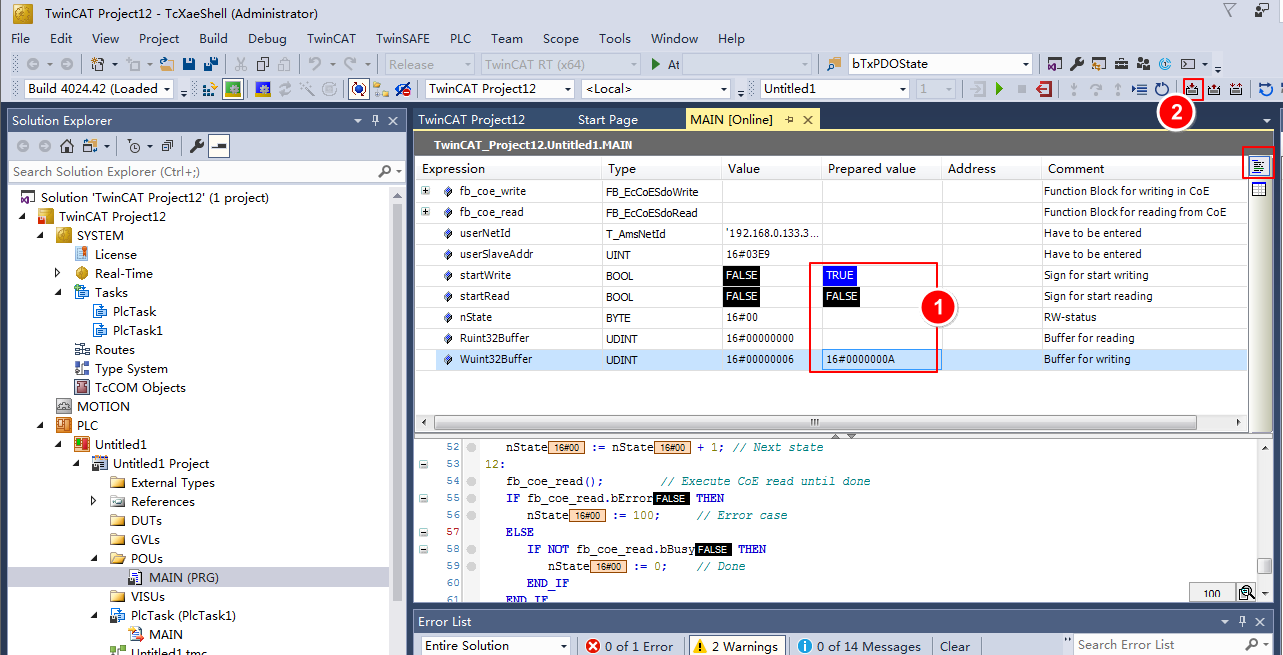The image size is (1283, 655).
Task: Toggle the 2 Warnings filter
Action: click(x=735, y=646)
